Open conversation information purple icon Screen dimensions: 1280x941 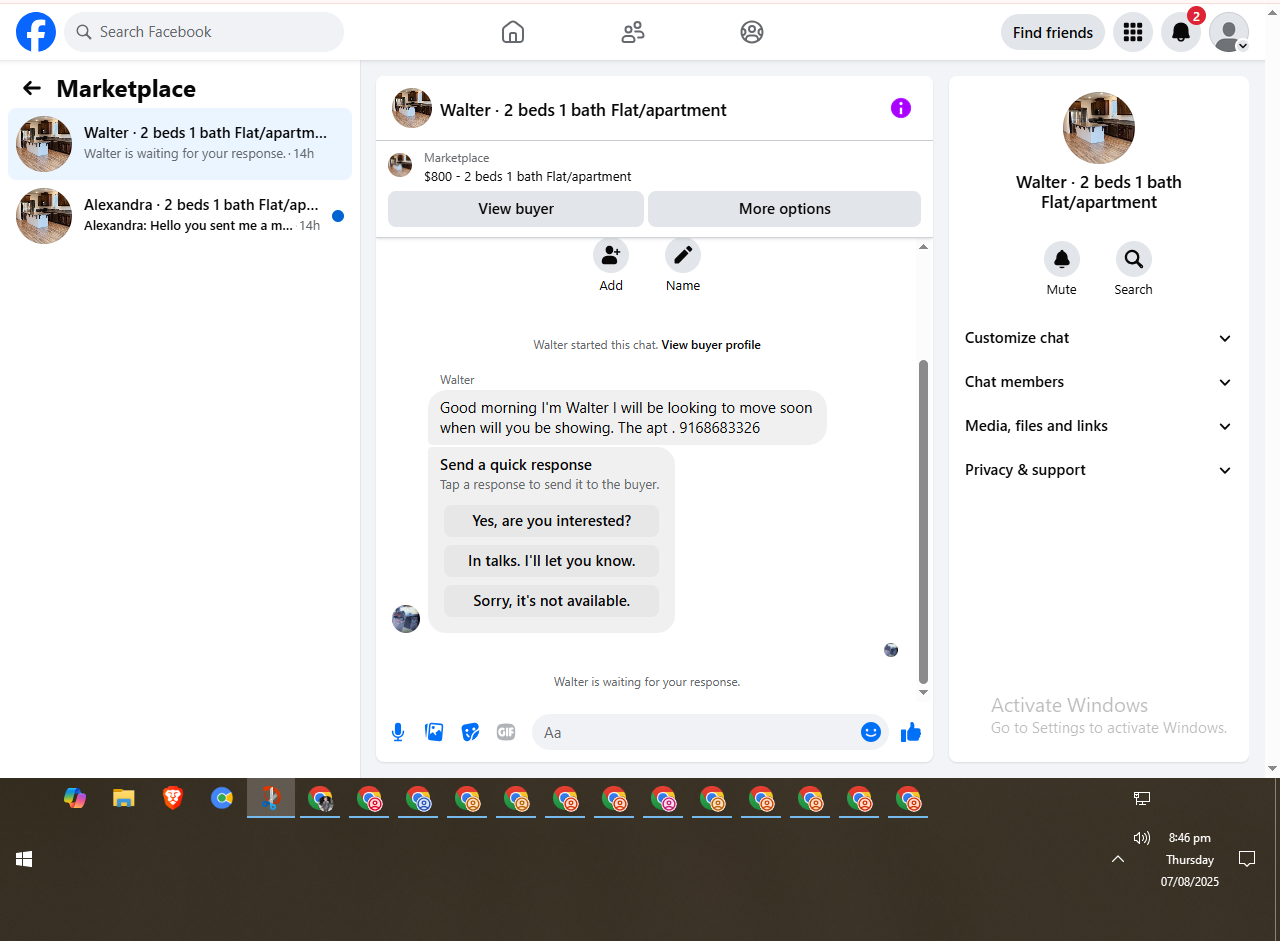[x=901, y=108]
